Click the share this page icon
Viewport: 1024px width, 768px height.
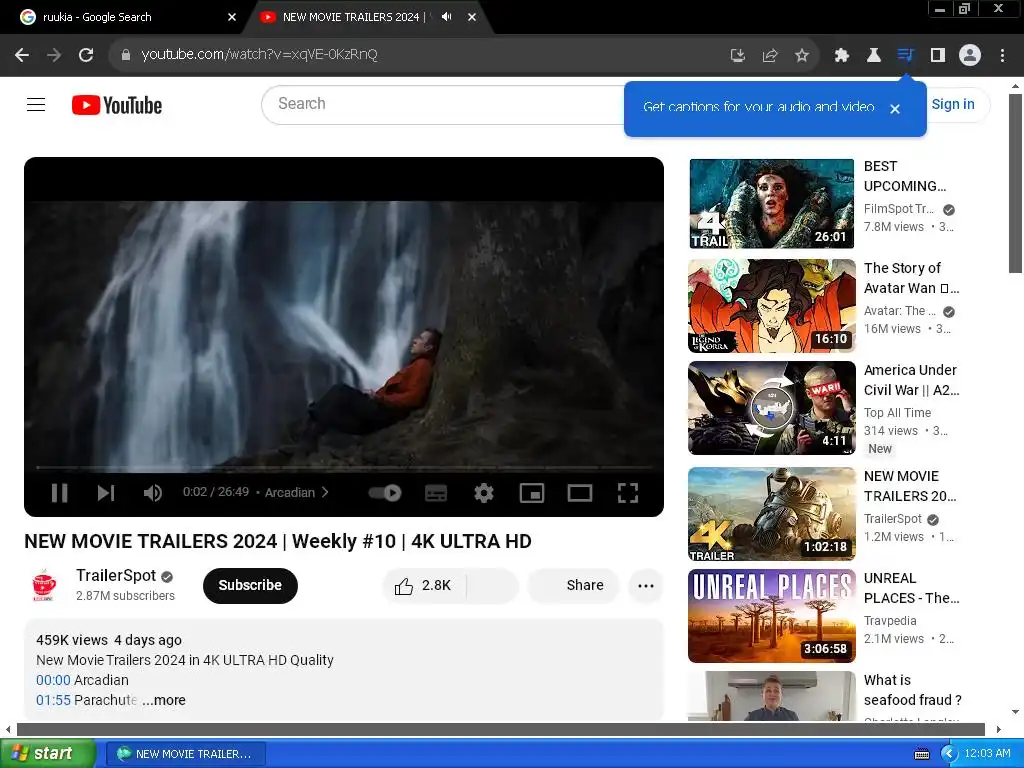[x=770, y=56]
